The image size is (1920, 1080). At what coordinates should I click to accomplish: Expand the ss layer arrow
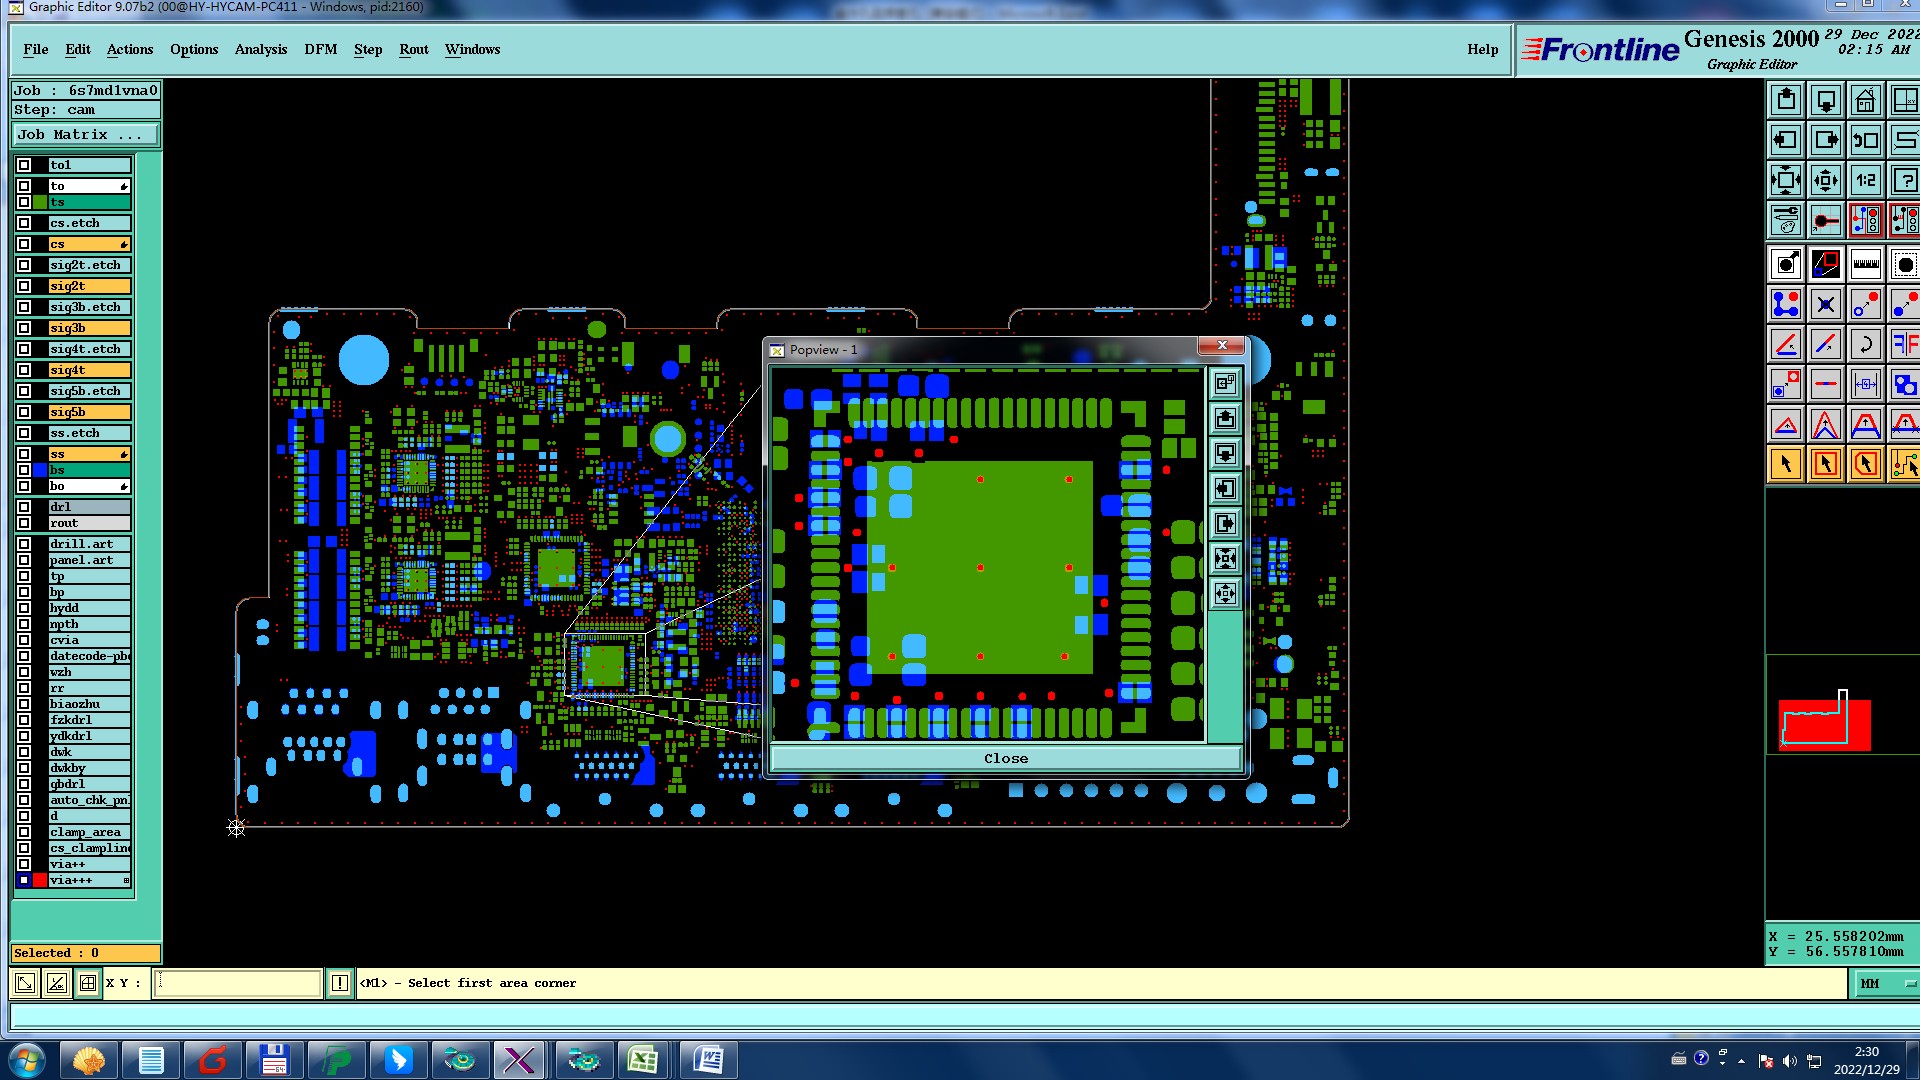(124, 455)
